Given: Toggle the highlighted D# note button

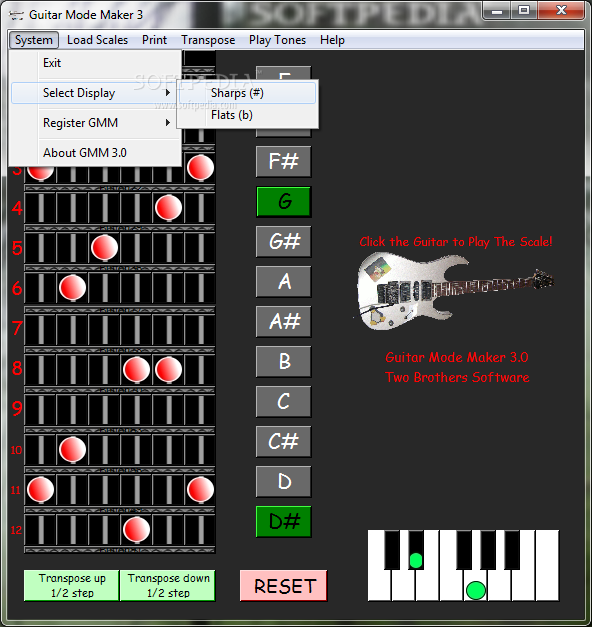Looking at the screenshot, I should (x=284, y=521).
